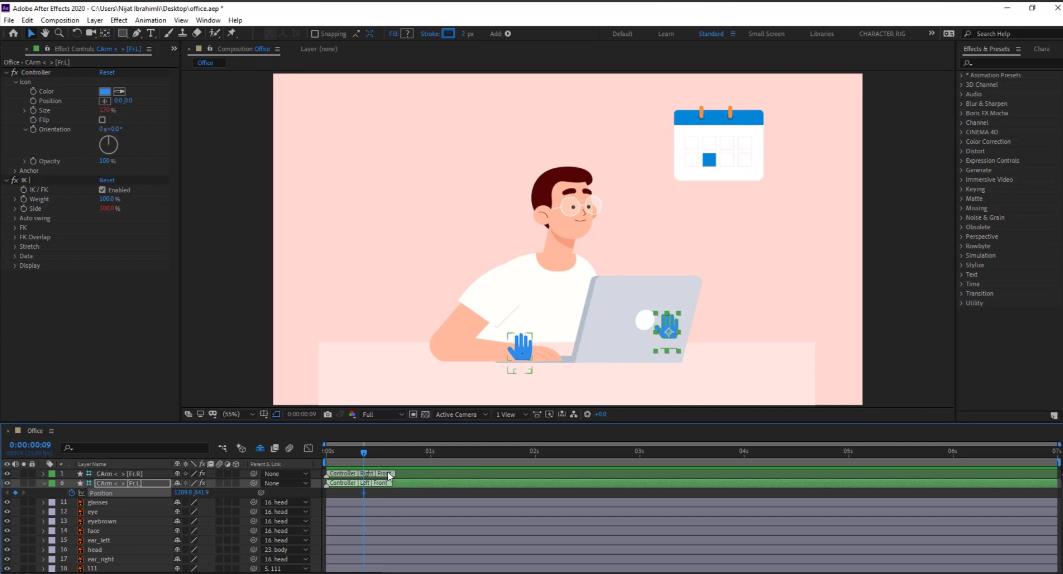Switch to the CHARACTER RIG workspace
This screenshot has height=574, width=1063.
coord(882,34)
